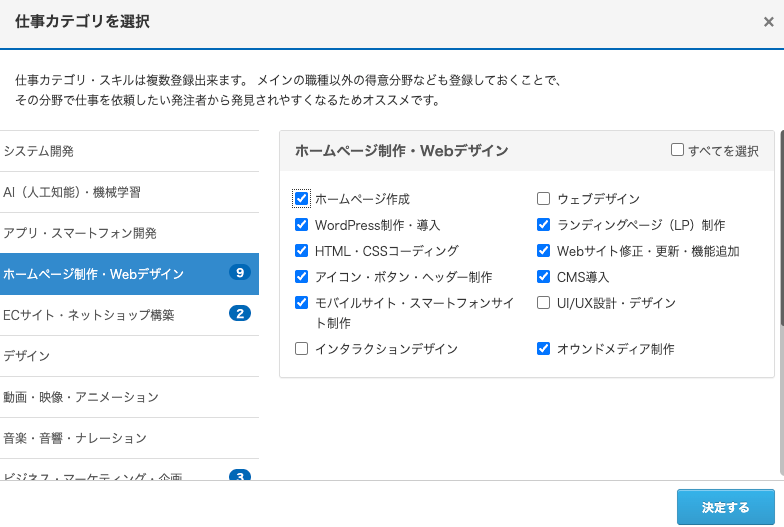Uncheck WordPress制作・導入 option
Image resolution: width=784 pixels, height=527 pixels.
tap(302, 225)
